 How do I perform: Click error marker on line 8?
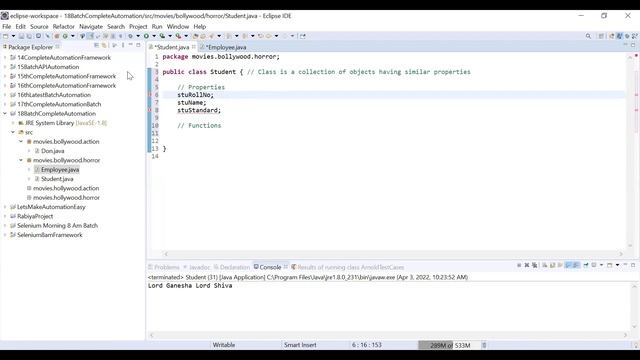pyautogui.click(x=149, y=110)
